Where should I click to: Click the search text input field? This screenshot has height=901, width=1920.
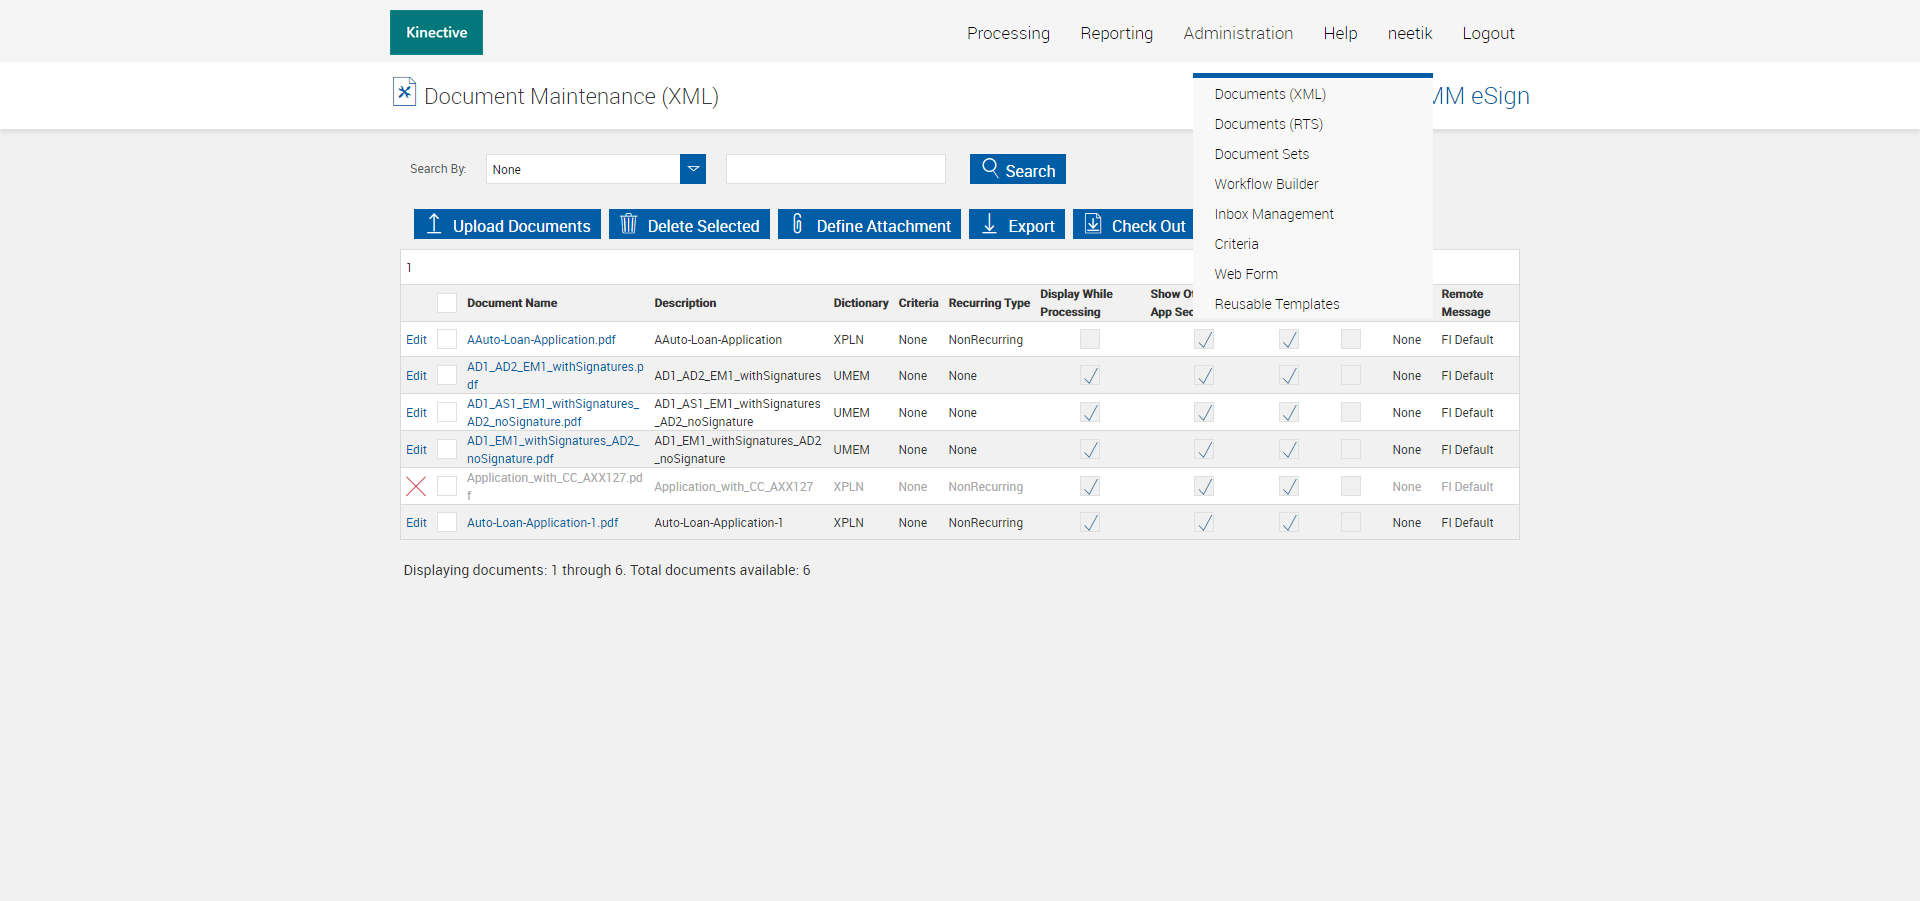(x=835, y=169)
